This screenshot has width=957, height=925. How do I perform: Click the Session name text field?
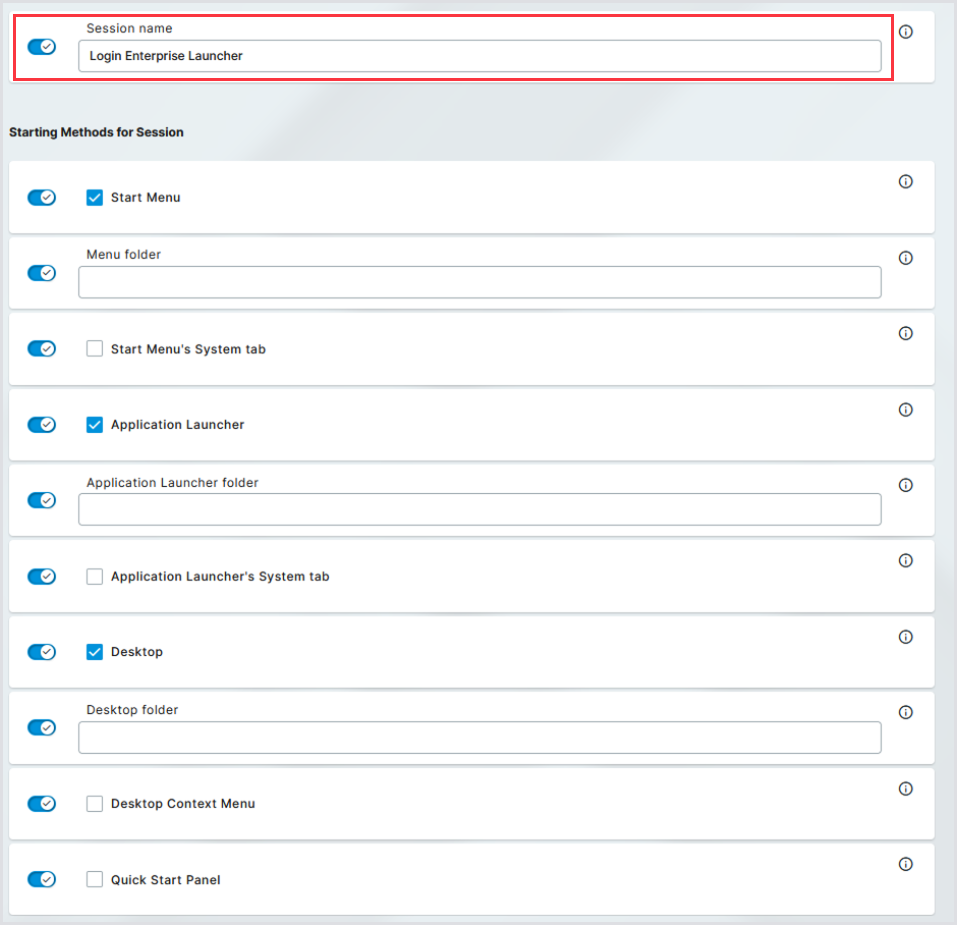[480, 56]
